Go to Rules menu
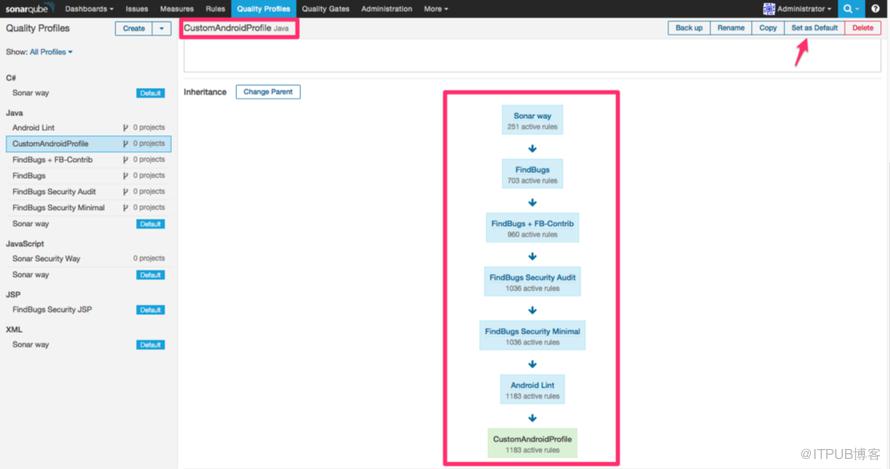Image resolution: width=890 pixels, height=469 pixels. (215, 9)
